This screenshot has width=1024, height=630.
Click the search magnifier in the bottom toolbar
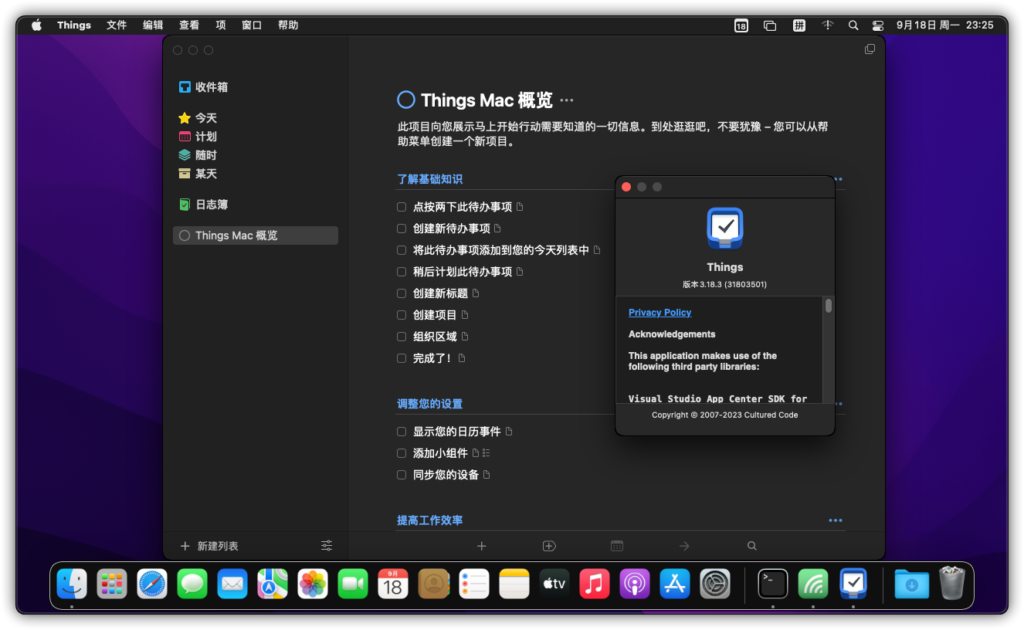751,546
